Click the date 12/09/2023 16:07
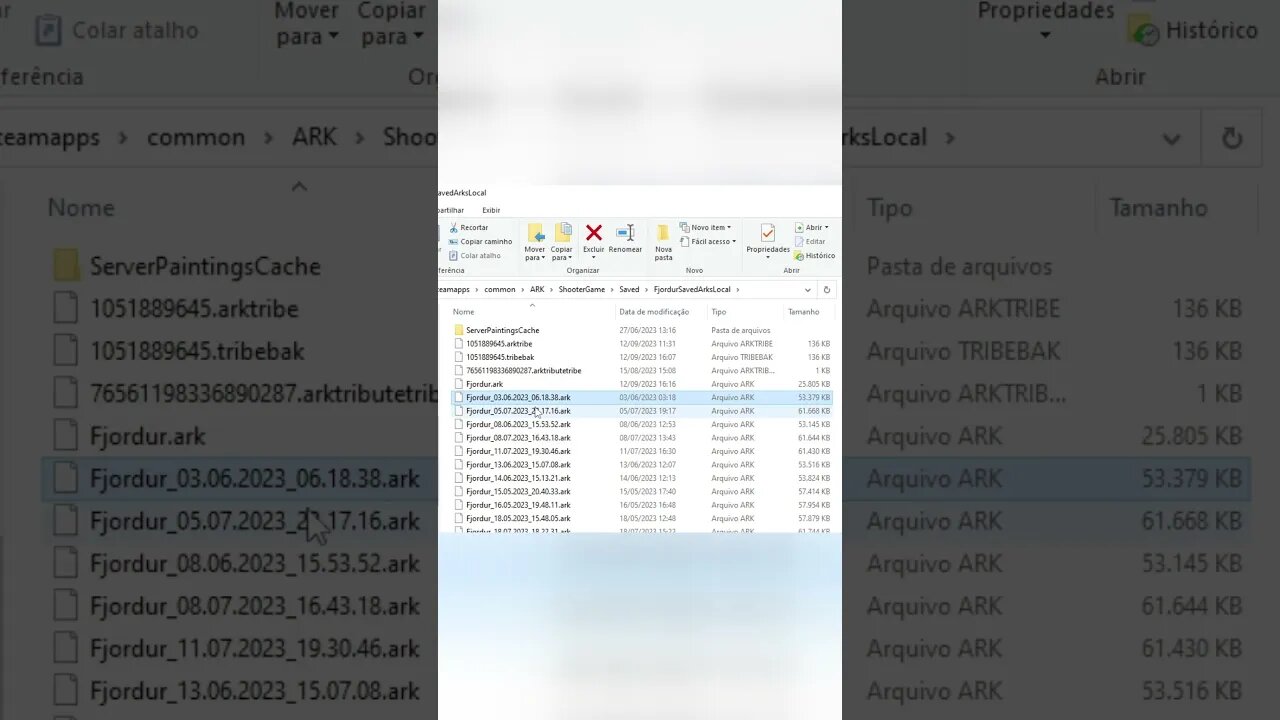 [x=647, y=357]
